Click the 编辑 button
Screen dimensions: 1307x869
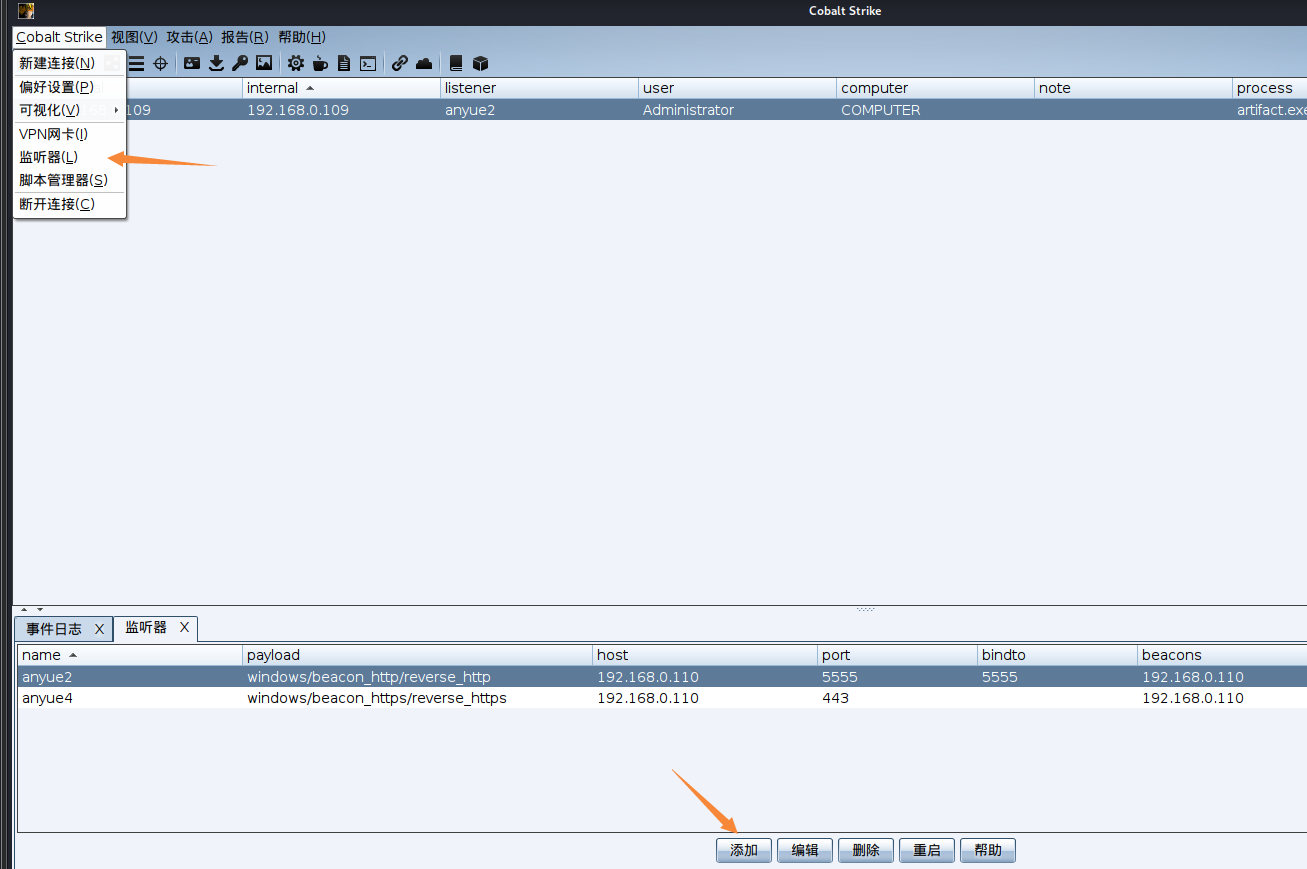click(805, 850)
